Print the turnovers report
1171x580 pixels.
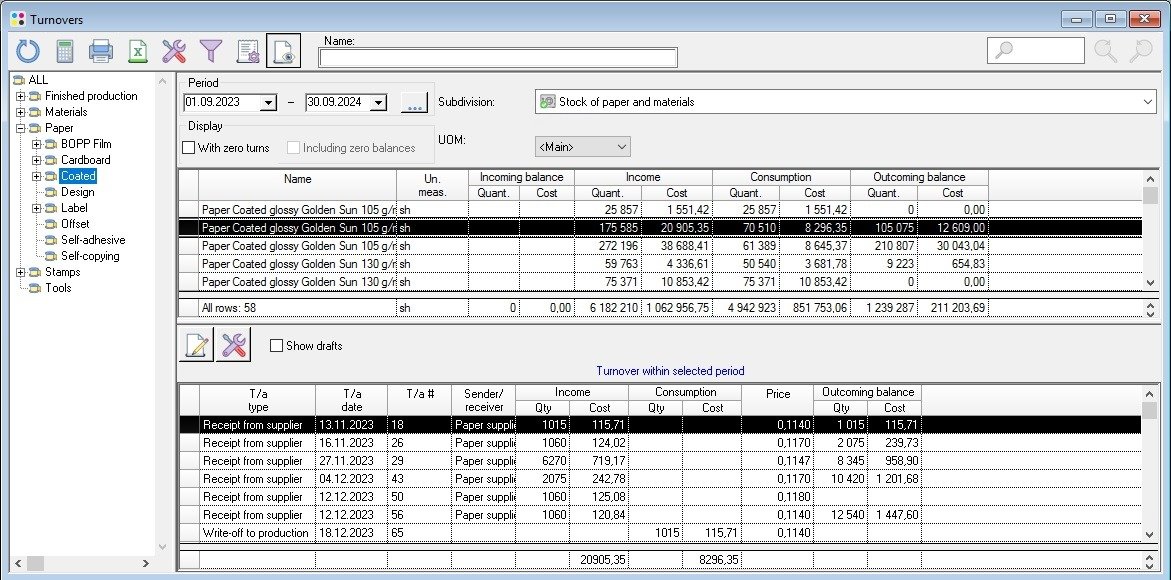pos(101,50)
